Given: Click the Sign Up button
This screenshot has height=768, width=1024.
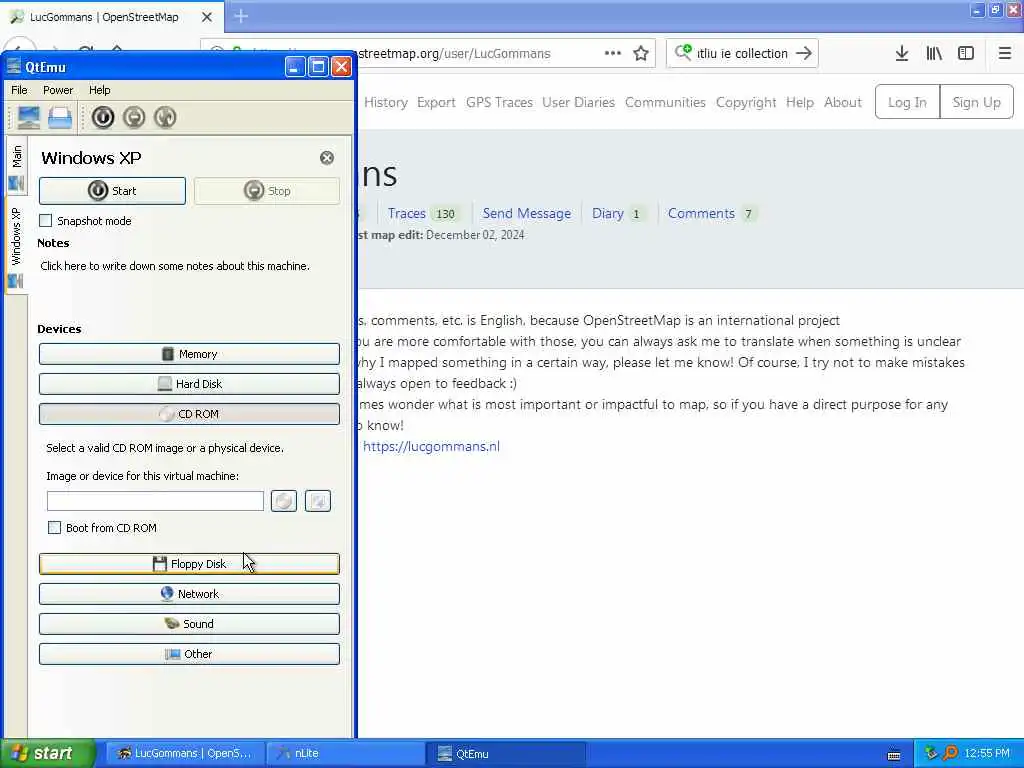Looking at the screenshot, I should [x=977, y=102].
